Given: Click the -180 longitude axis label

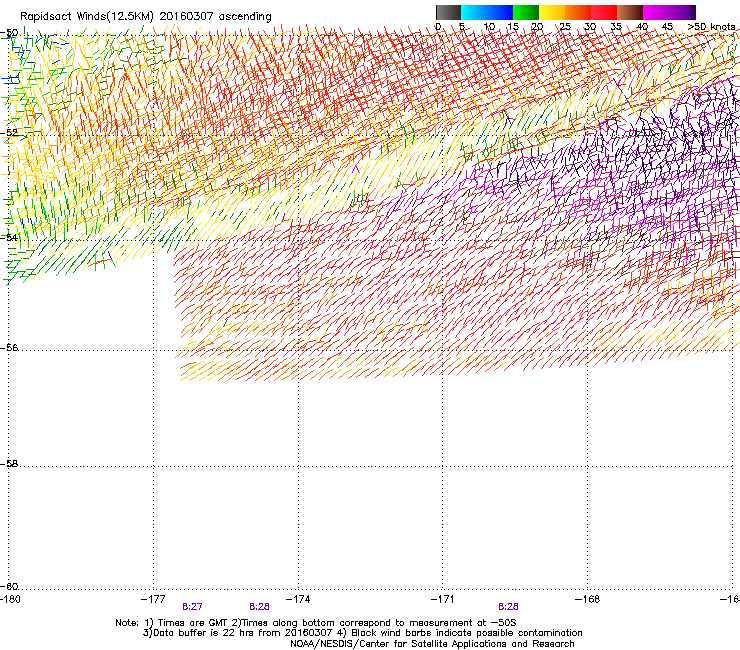Looking at the screenshot, I should coord(10,599).
